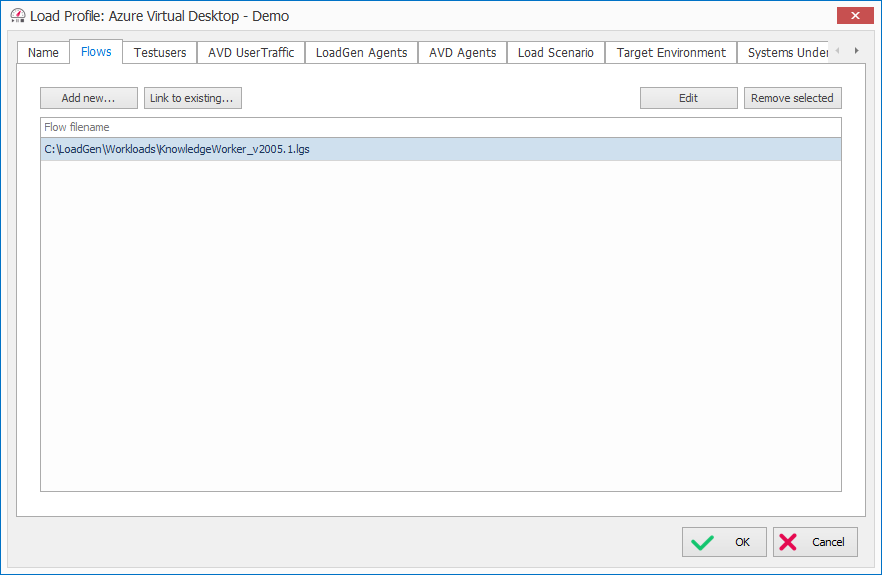
Task: Select the Flows tab
Action: coord(96,52)
